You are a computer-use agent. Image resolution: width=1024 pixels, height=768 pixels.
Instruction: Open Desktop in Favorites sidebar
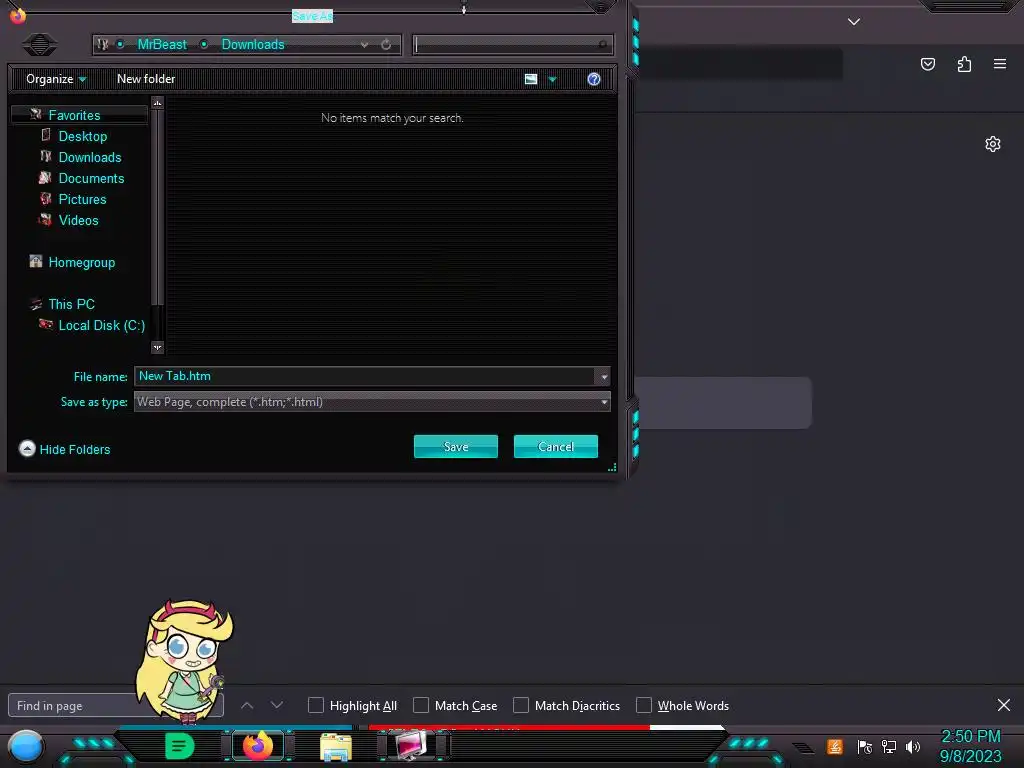(x=82, y=136)
